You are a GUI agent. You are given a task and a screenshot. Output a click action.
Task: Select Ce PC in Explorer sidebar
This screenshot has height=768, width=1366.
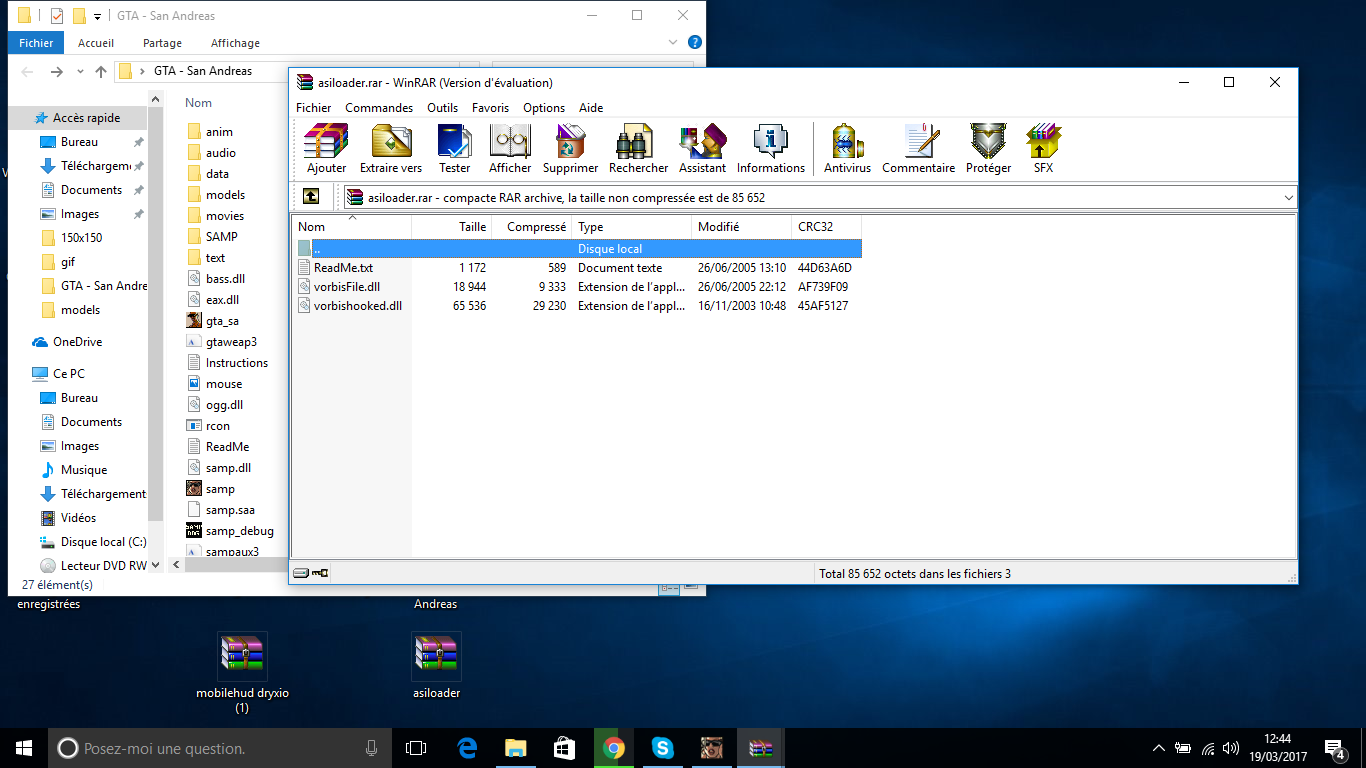click(x=68, y=374)
